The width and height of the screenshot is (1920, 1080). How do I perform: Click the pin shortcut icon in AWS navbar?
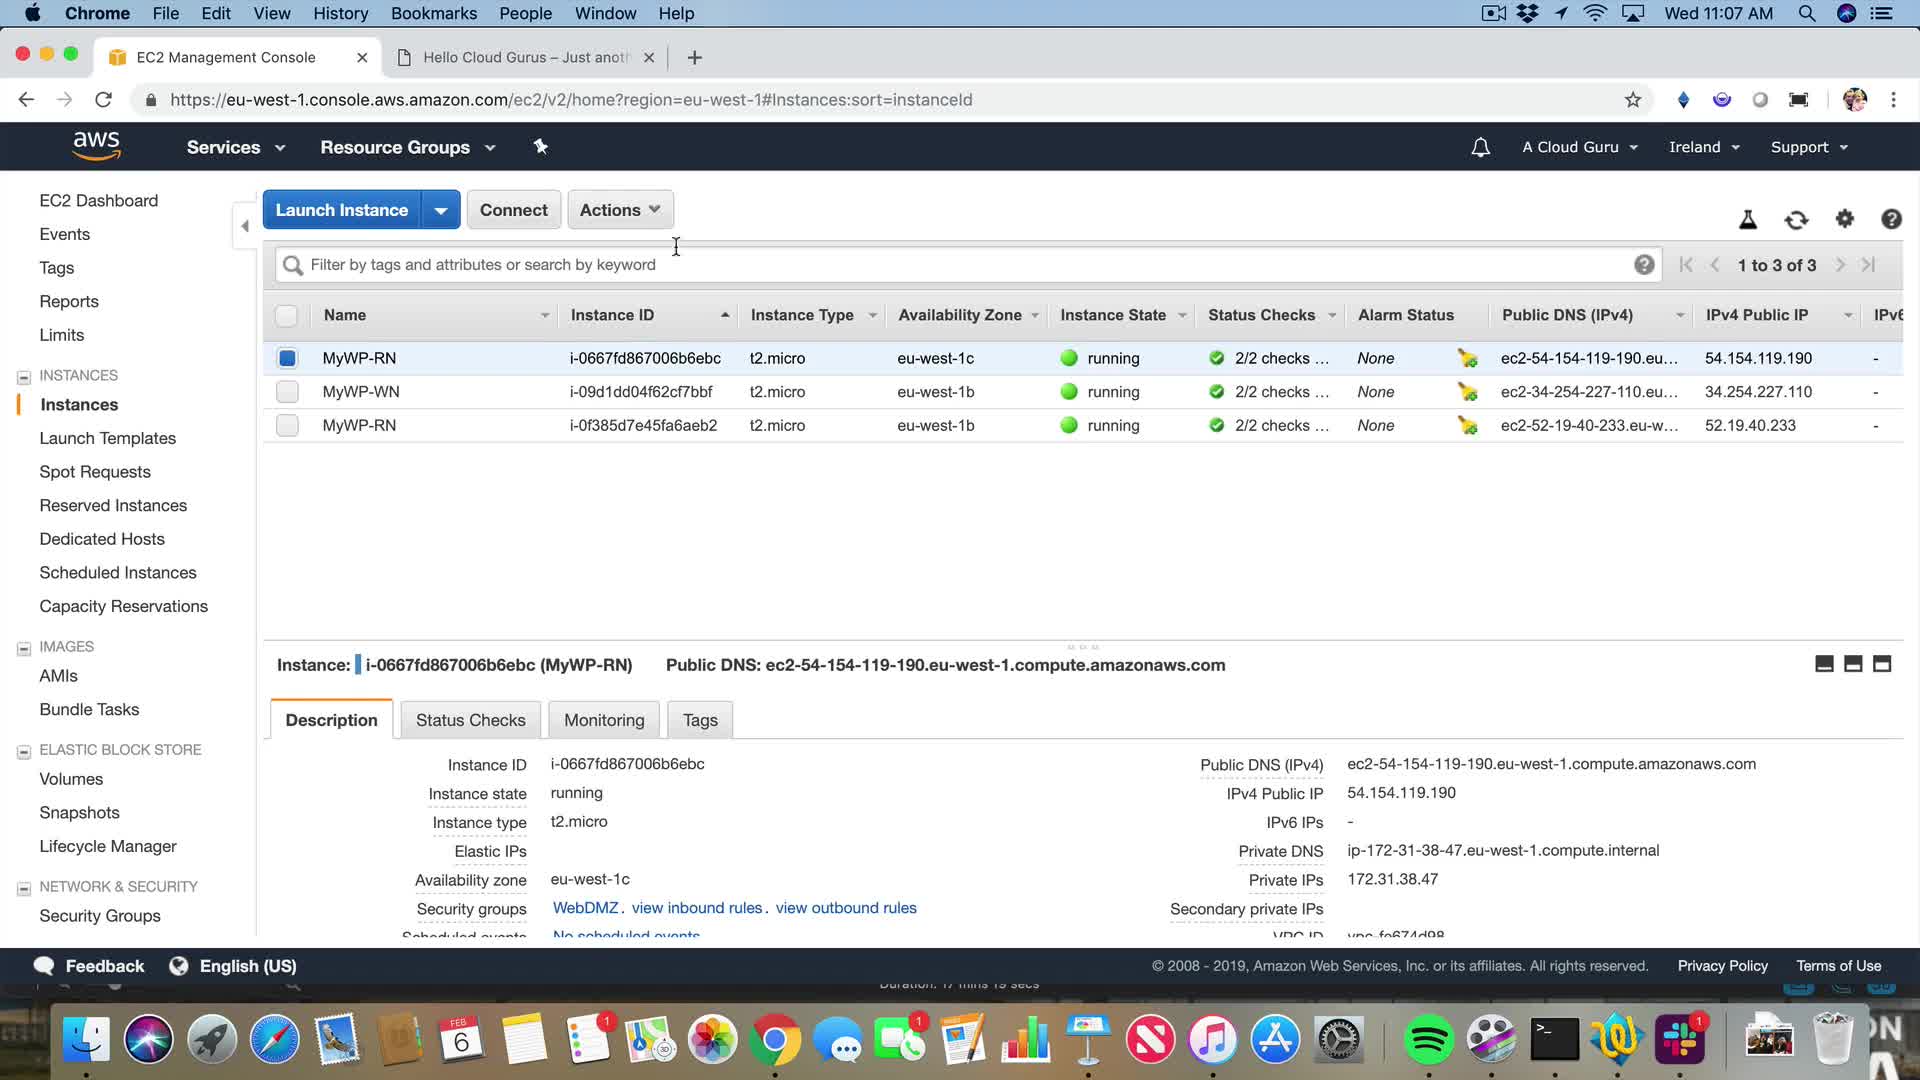[x=540, y=147]
